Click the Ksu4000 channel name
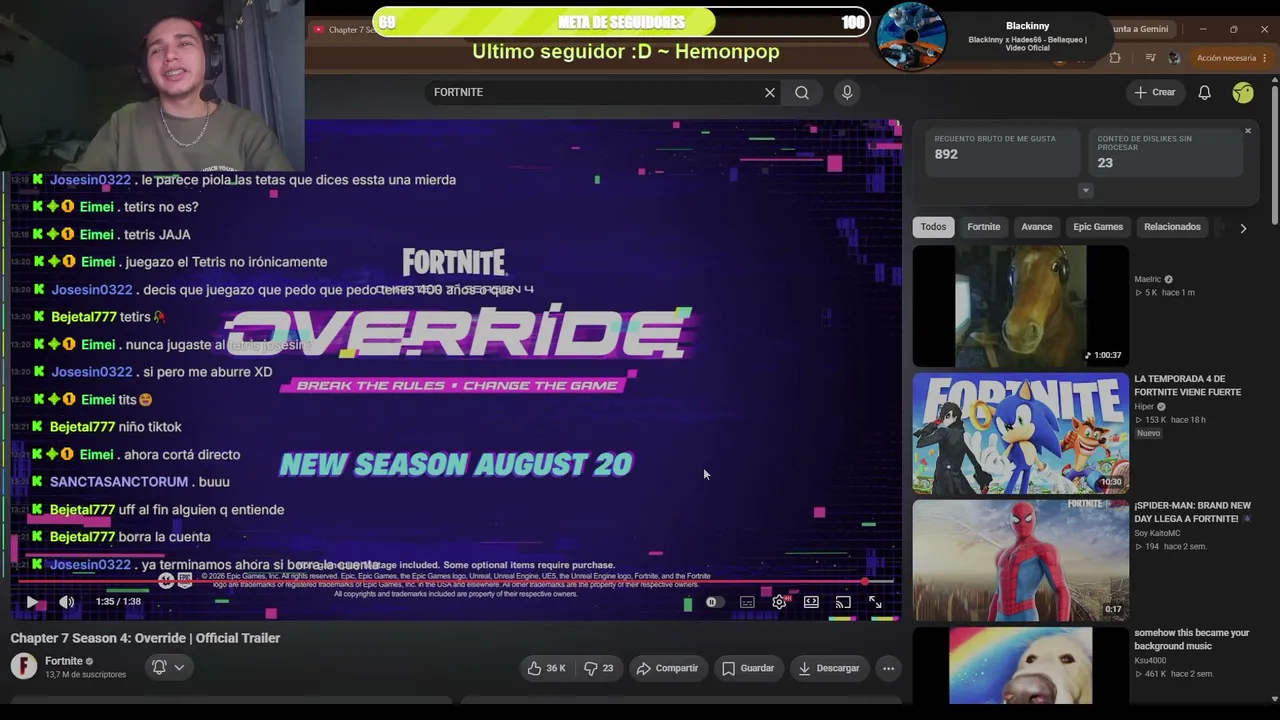This screenshot has width=1280, height=720. 1150,660
